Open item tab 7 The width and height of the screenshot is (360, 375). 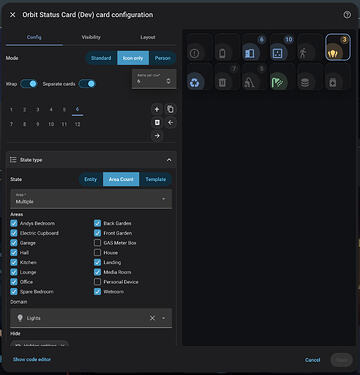pos(11,124)
